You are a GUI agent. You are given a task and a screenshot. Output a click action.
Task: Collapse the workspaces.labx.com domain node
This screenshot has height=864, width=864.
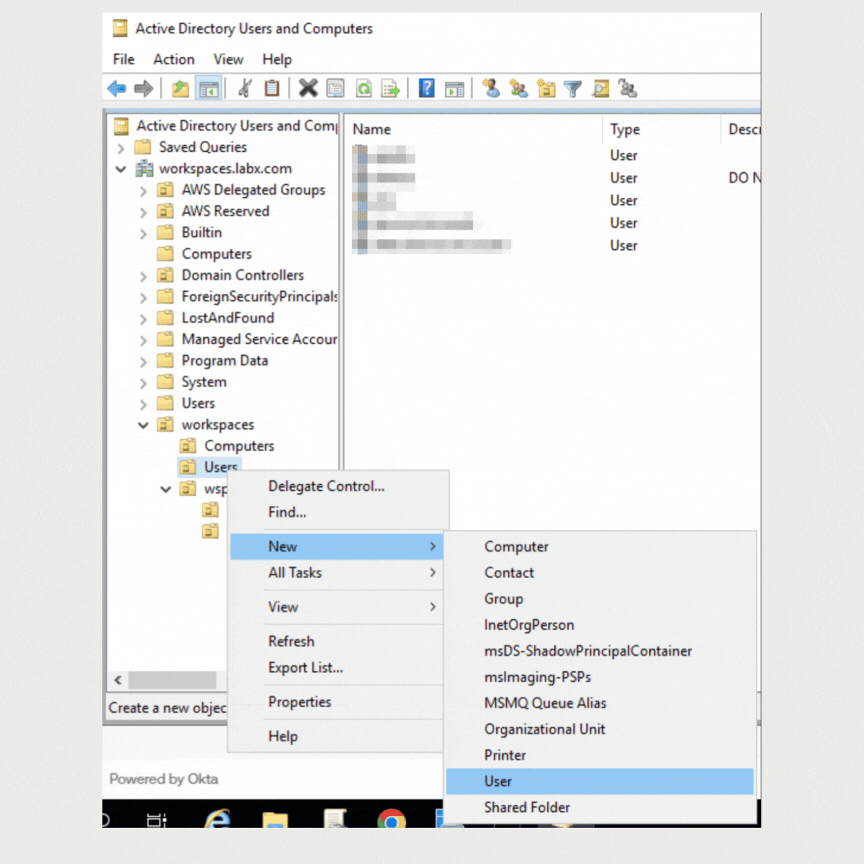pyautogui.click(x=121, y=169)
